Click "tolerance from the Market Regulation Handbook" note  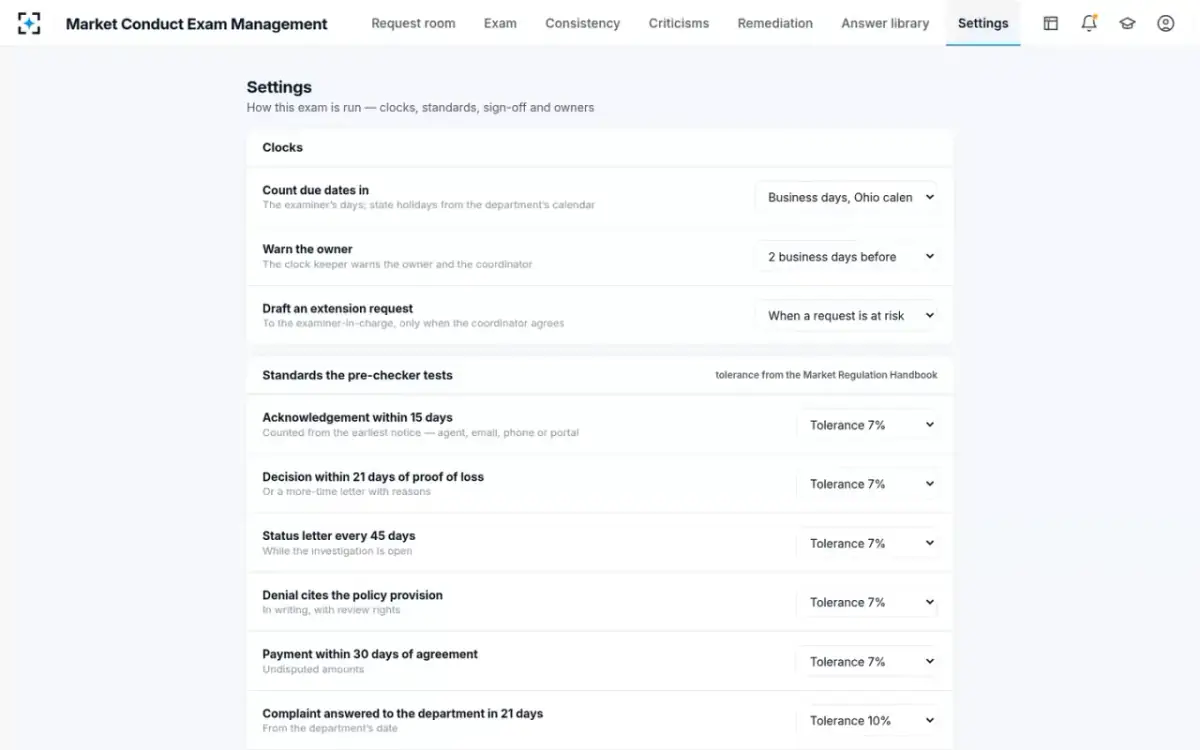(826, 375)
